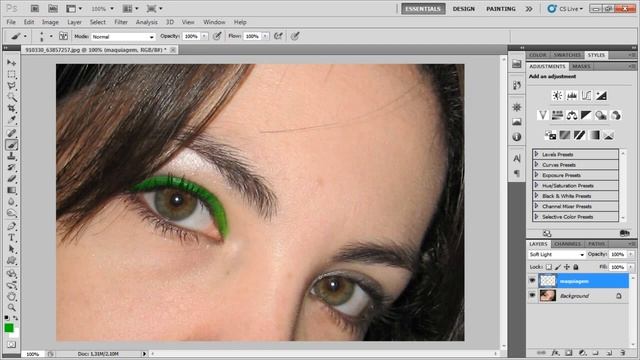Select the Spot Healing Brush tool
This screenshot has width=640, height=360.
(x=11, y=133)
